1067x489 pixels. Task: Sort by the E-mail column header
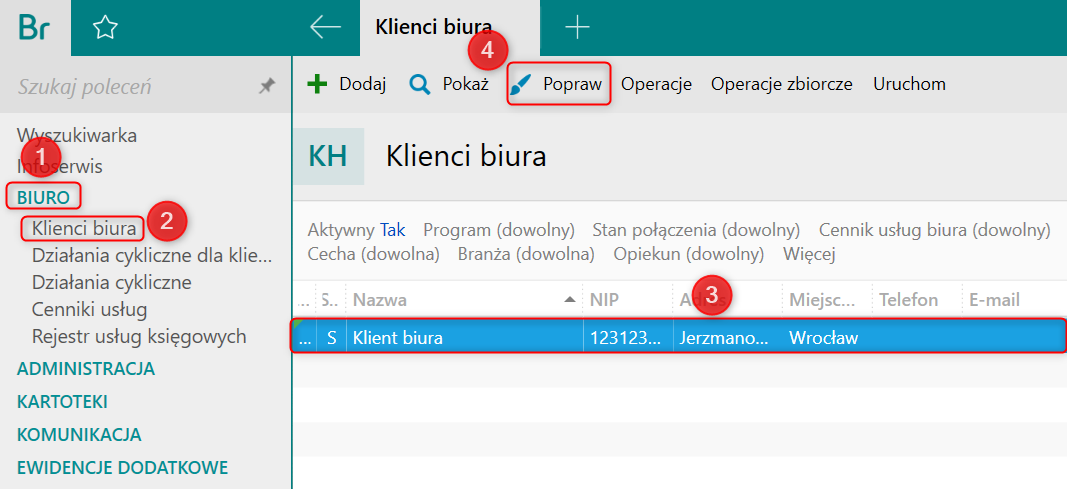point(1014,299)
